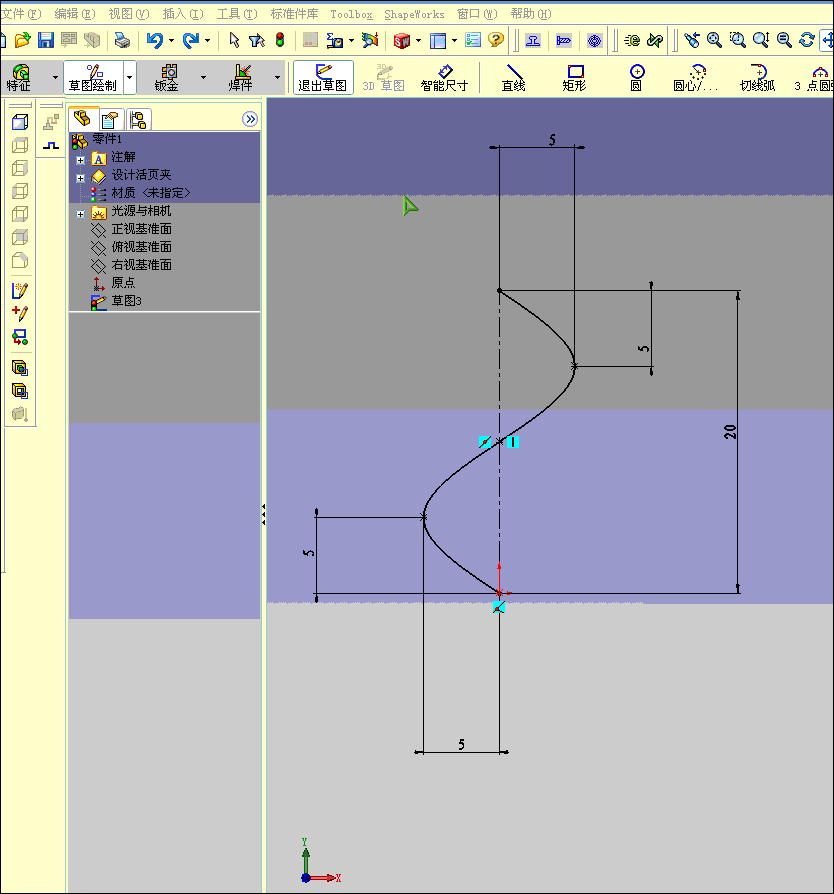The height and width of the screenshot is (894, 834).
Task: Click the Previous View icon
Action: (691, 40)
